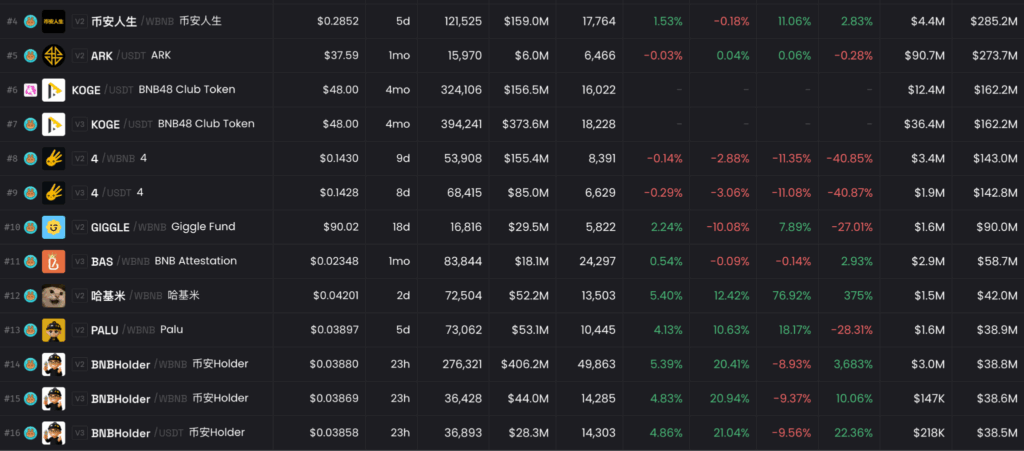Click the $90.02 GIGGLE price cell
The height and width of the screenshot is (451, 1024).
(x=338, y=227)
